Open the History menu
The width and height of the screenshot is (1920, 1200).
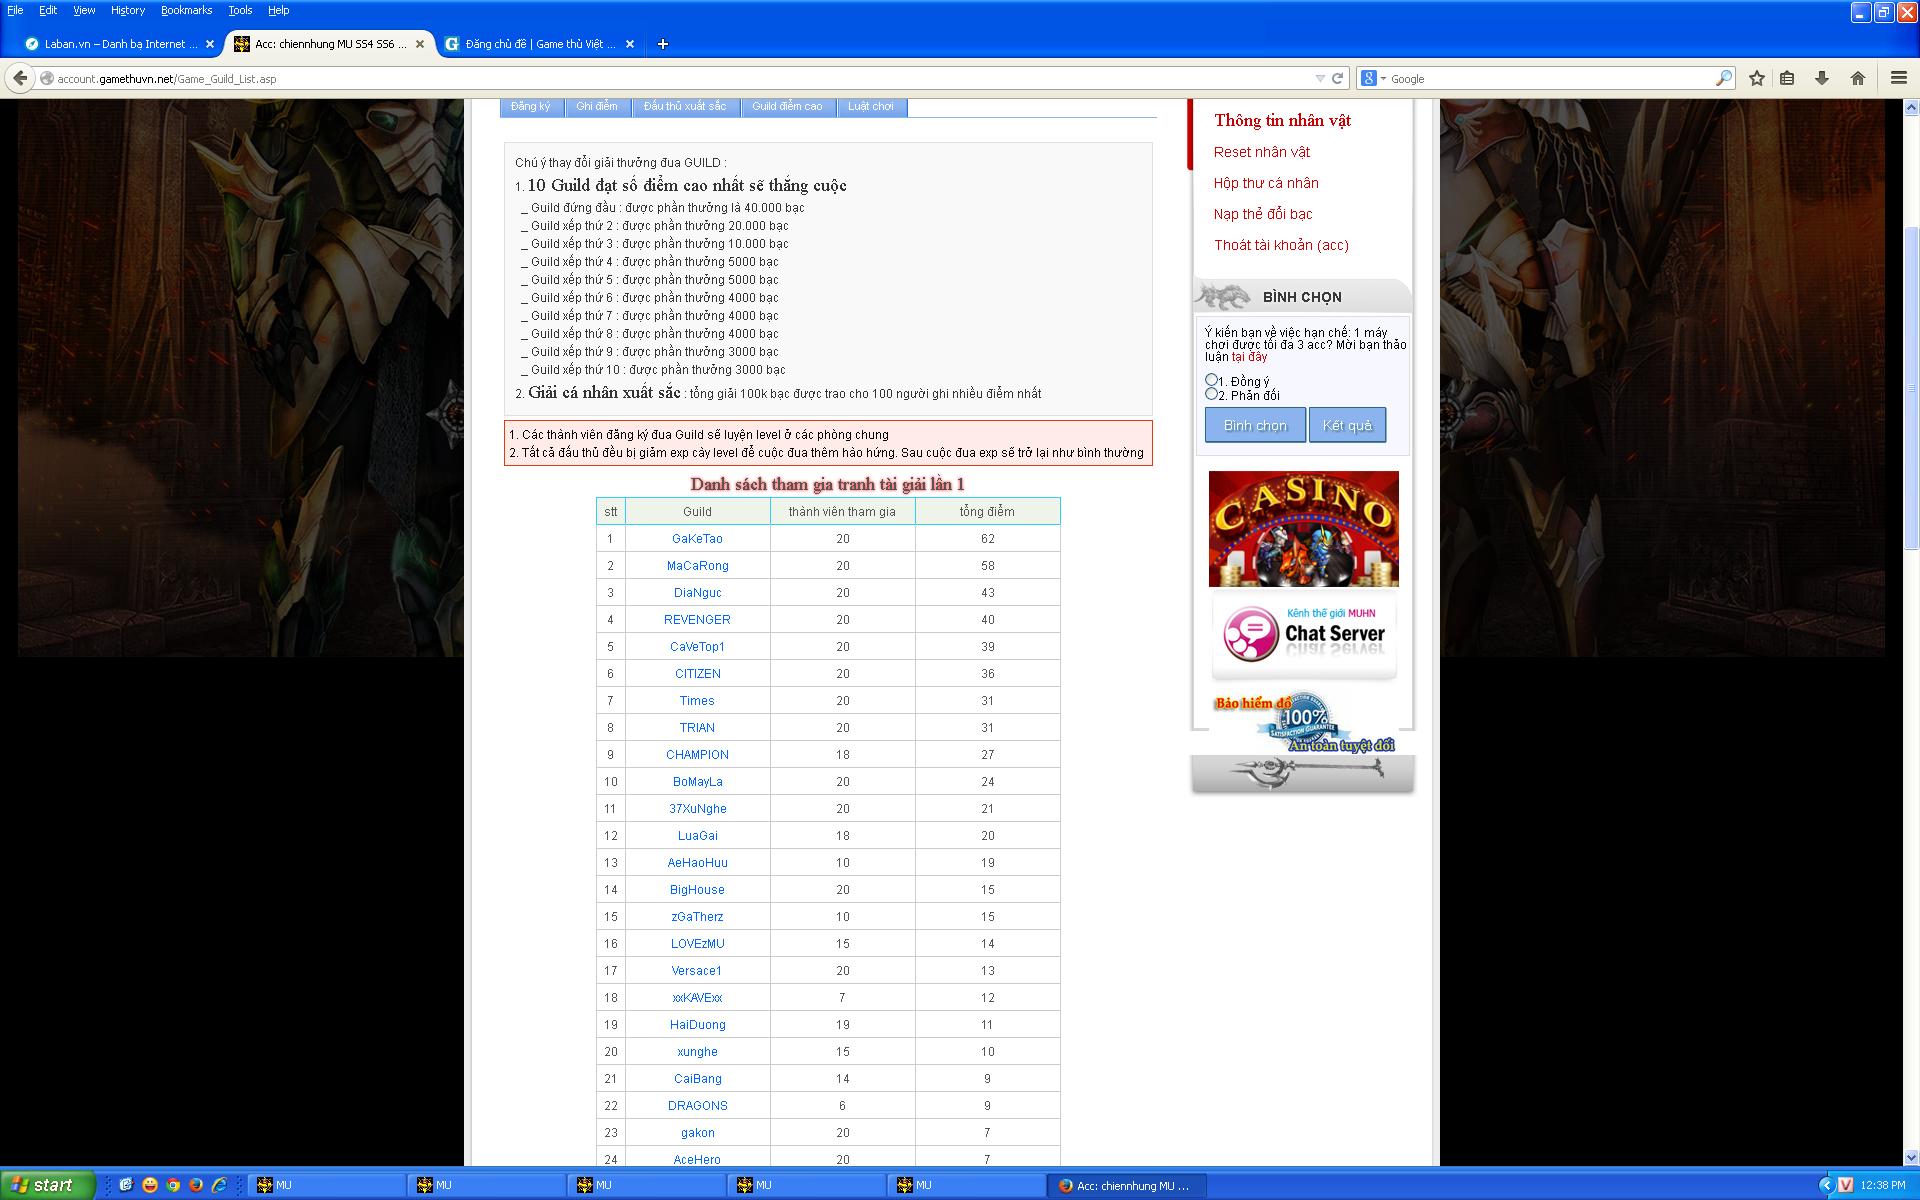point(128,10)
